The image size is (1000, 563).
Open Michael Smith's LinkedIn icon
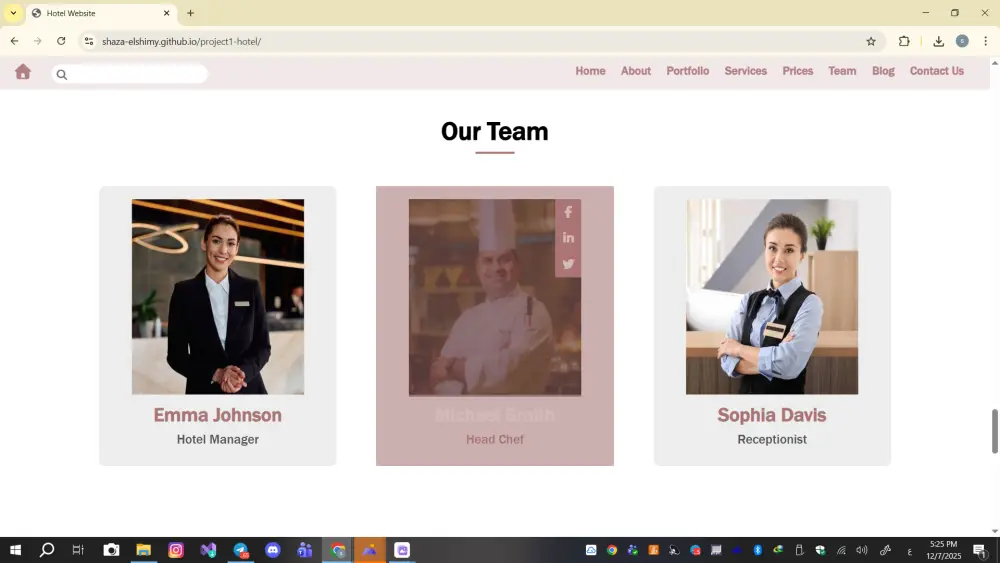(568, 238)
